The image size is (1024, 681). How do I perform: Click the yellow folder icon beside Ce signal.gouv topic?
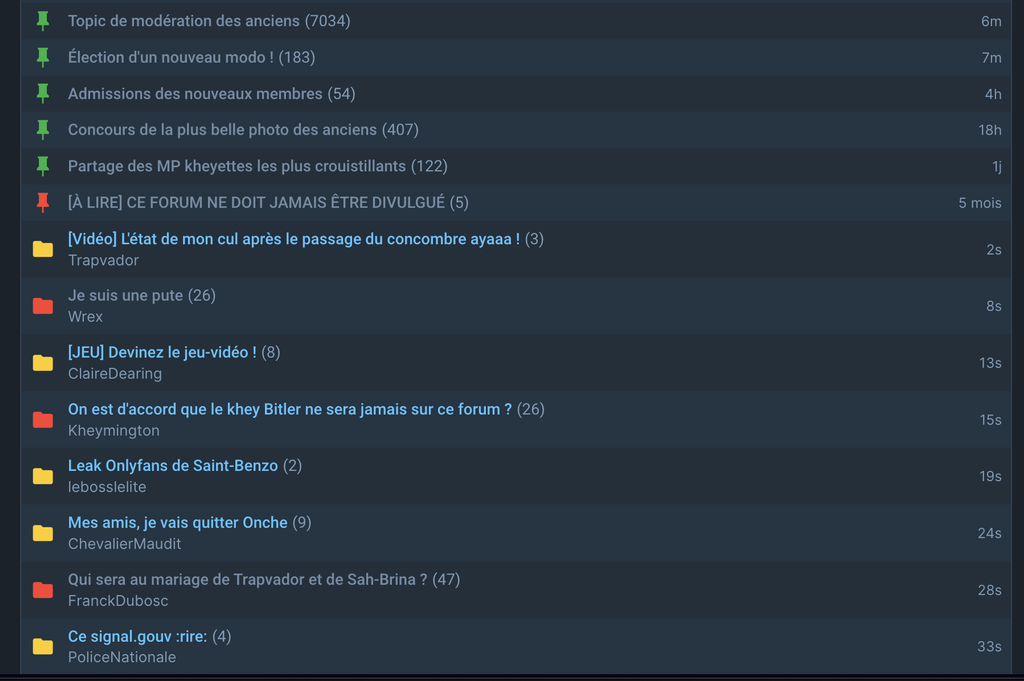click(x=43, y=646)
